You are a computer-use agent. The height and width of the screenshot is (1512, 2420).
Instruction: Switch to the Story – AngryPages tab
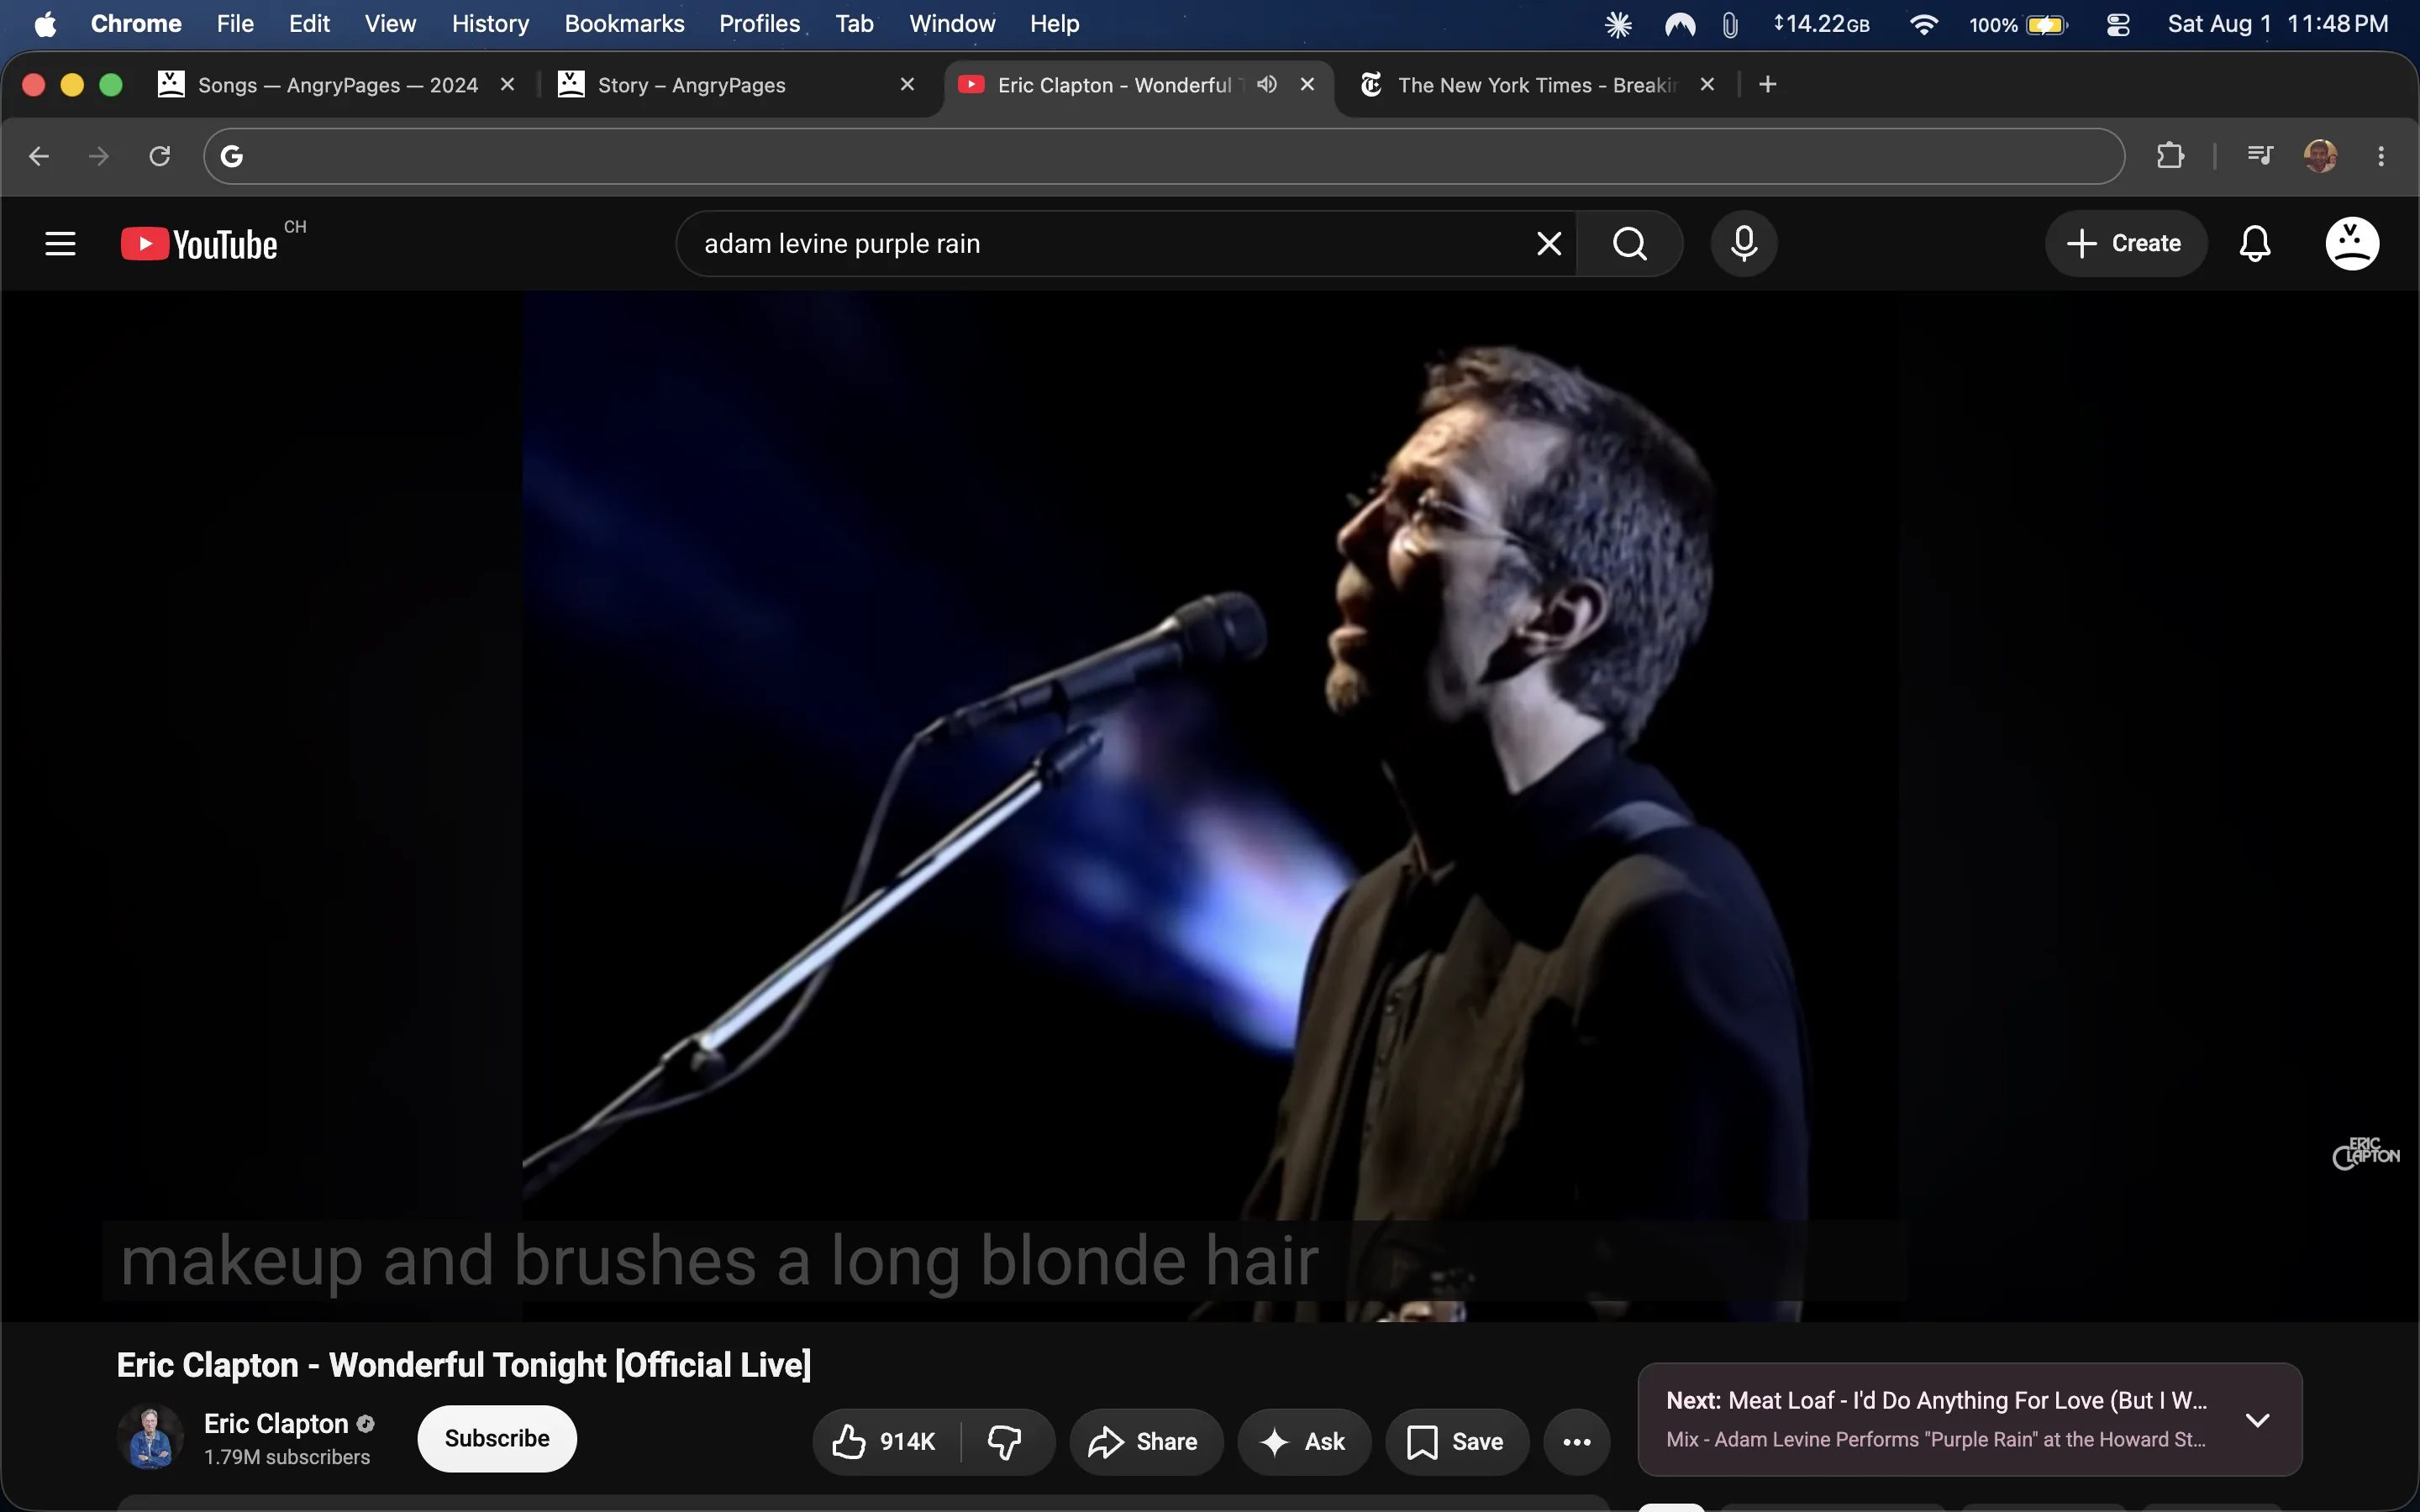737,85
